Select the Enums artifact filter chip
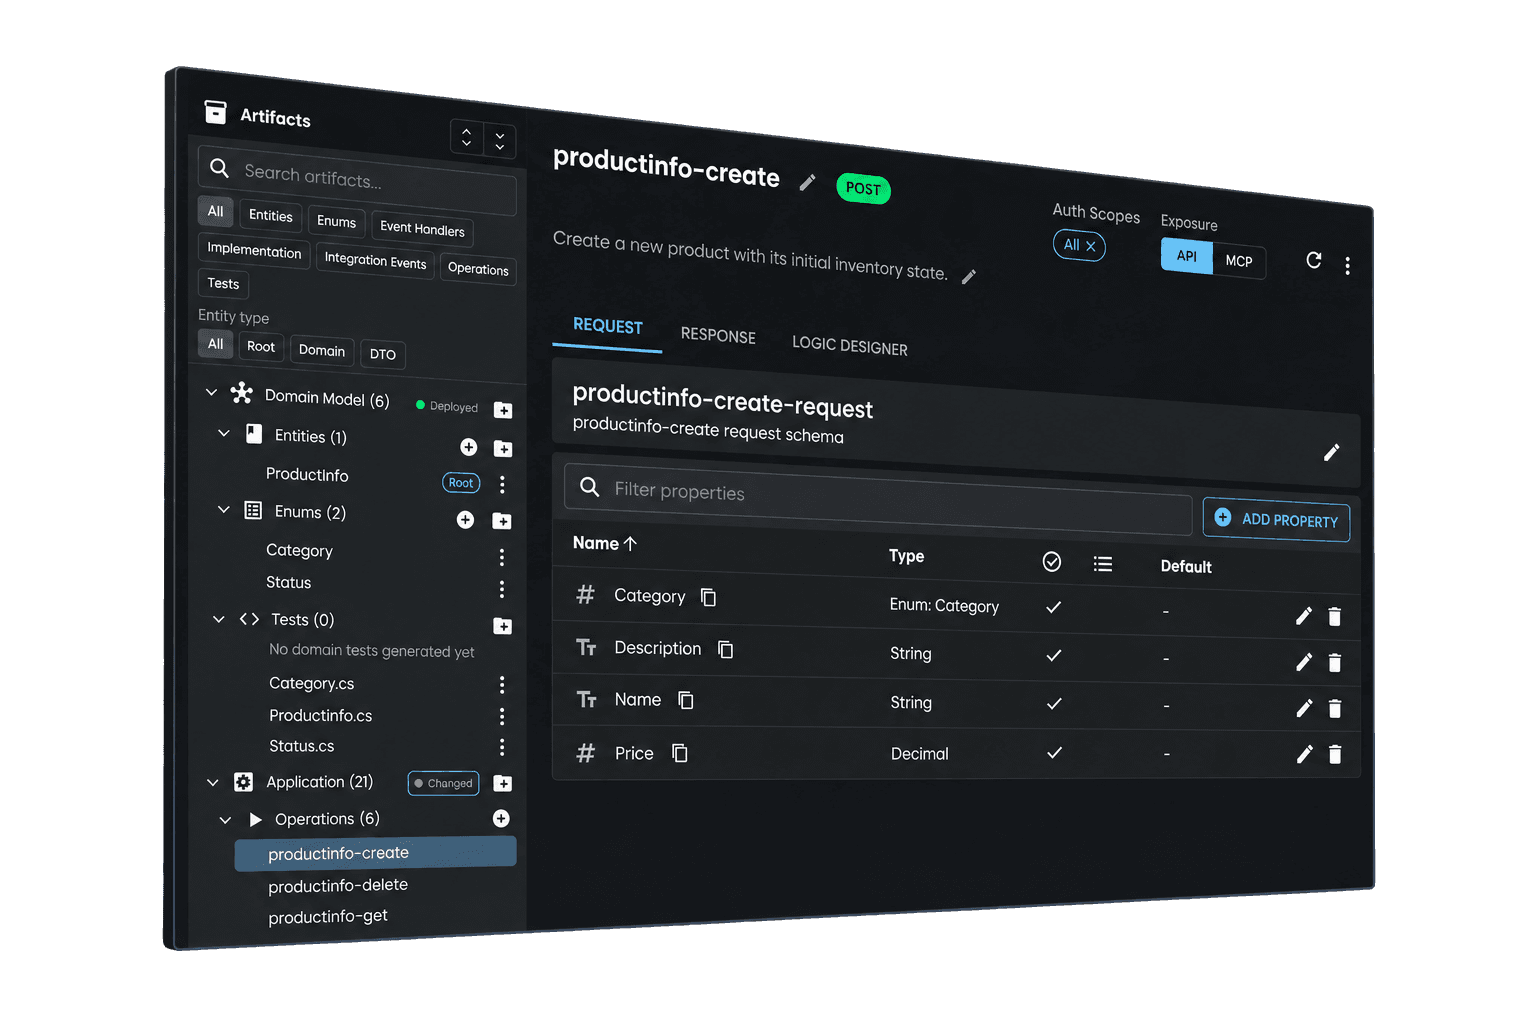Image resolution: width=1536 pixels, height=1024 pixels. tap(336, 221)
